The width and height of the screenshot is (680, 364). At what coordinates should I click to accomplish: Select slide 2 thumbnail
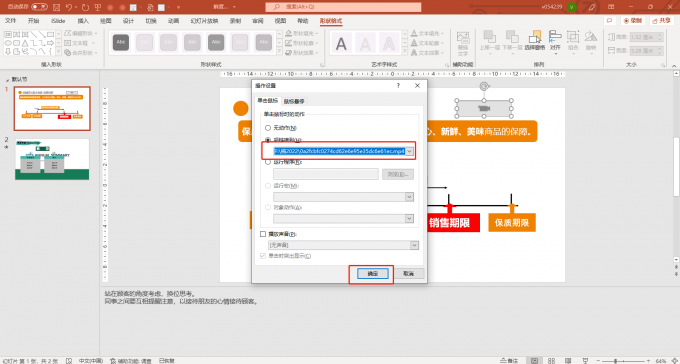coord(52,159)
